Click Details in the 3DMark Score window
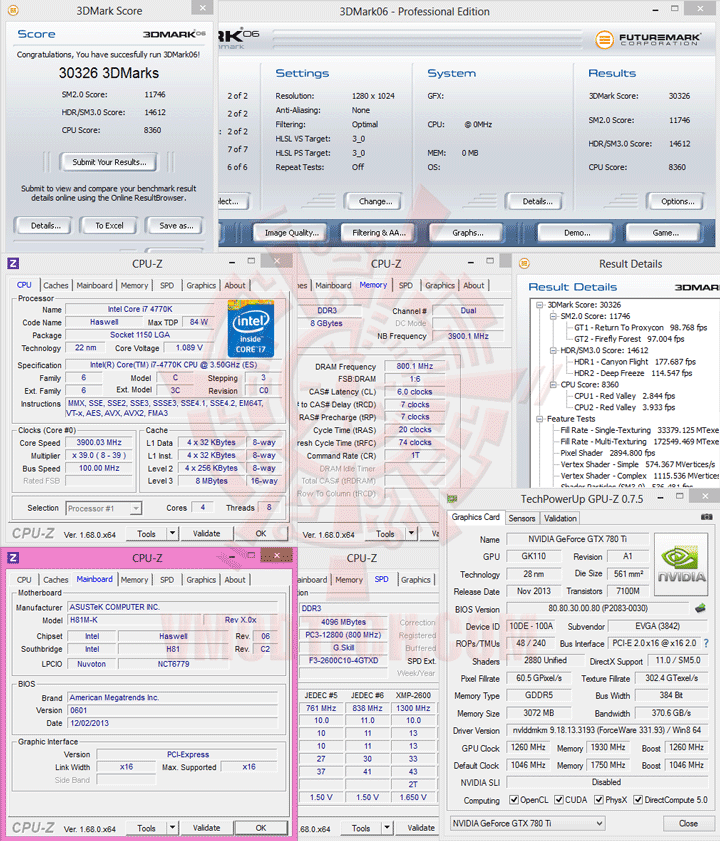Screen dimensions: 720x841 [x=46, y=226]
